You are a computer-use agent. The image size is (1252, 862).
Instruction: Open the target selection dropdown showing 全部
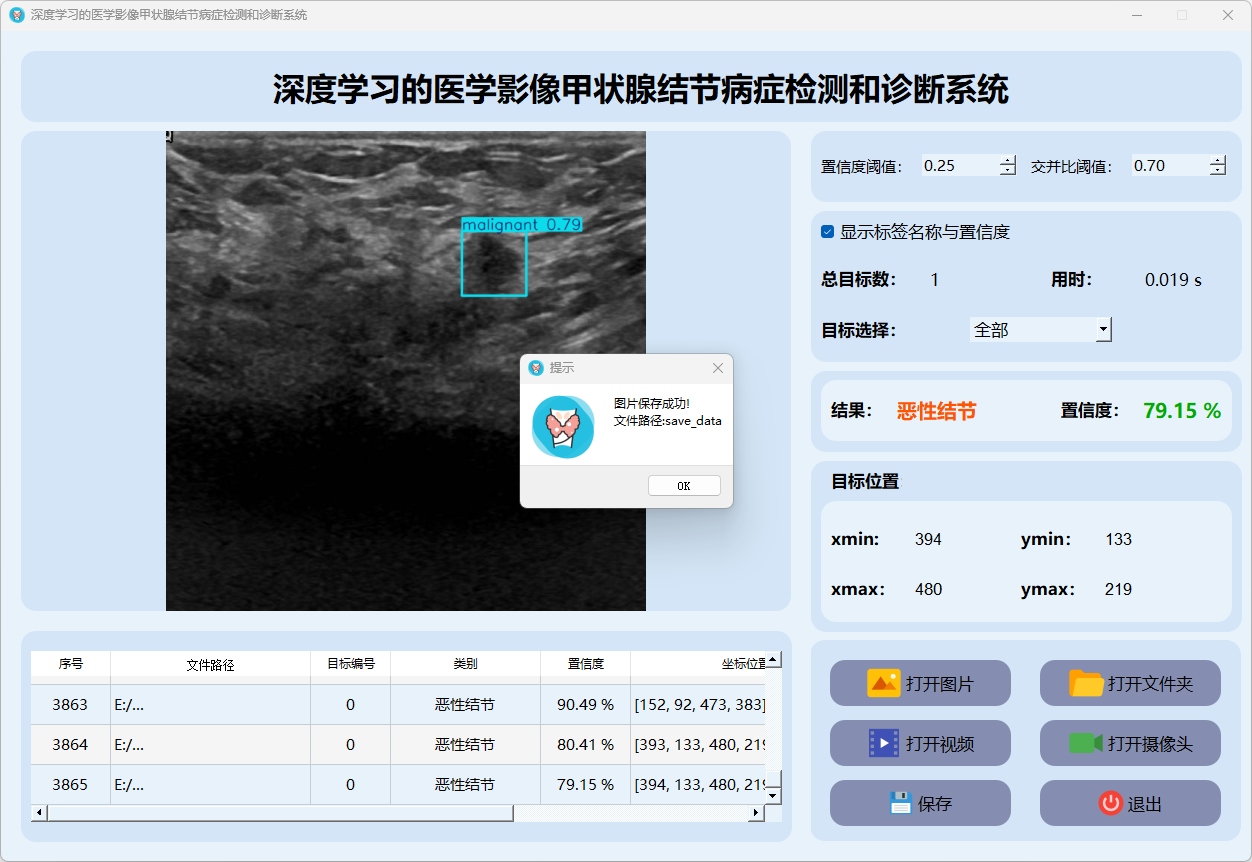click(x=1041, y=329)
